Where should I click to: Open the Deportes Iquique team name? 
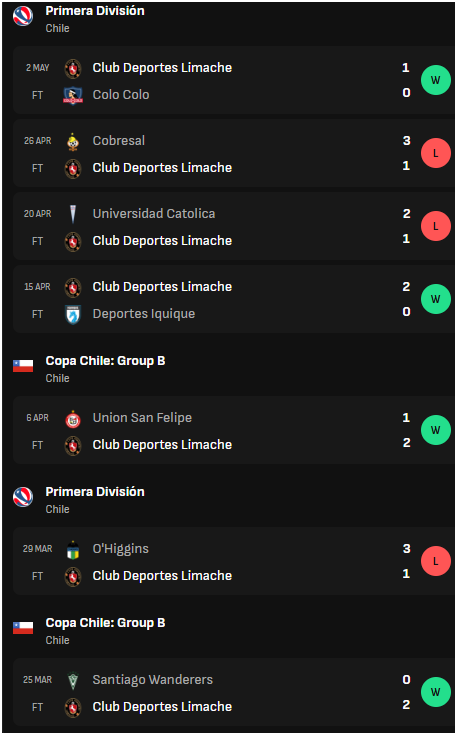click(x=144, y=314)
